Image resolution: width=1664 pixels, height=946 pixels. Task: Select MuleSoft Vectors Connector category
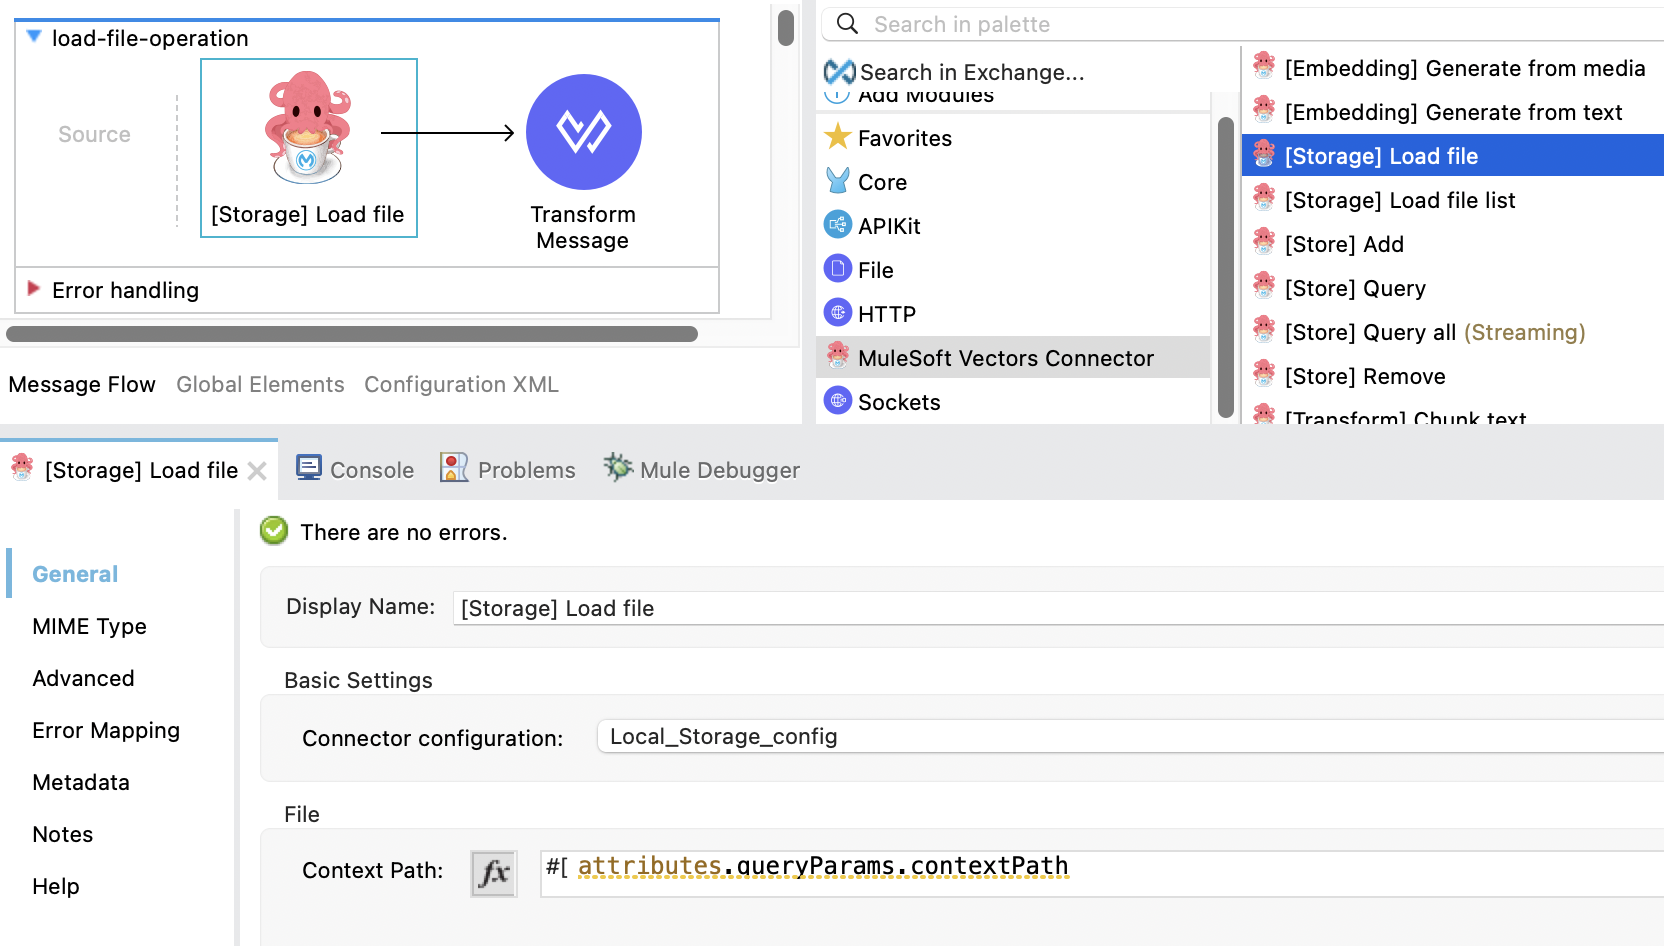pyautogui.click(x=1013, y=358)
